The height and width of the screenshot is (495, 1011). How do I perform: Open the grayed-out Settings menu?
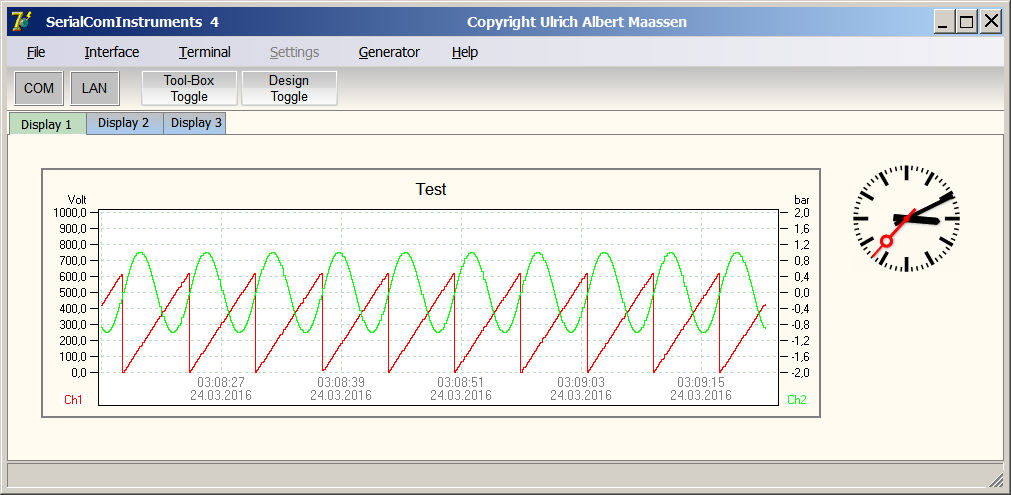tap(295, 52)
